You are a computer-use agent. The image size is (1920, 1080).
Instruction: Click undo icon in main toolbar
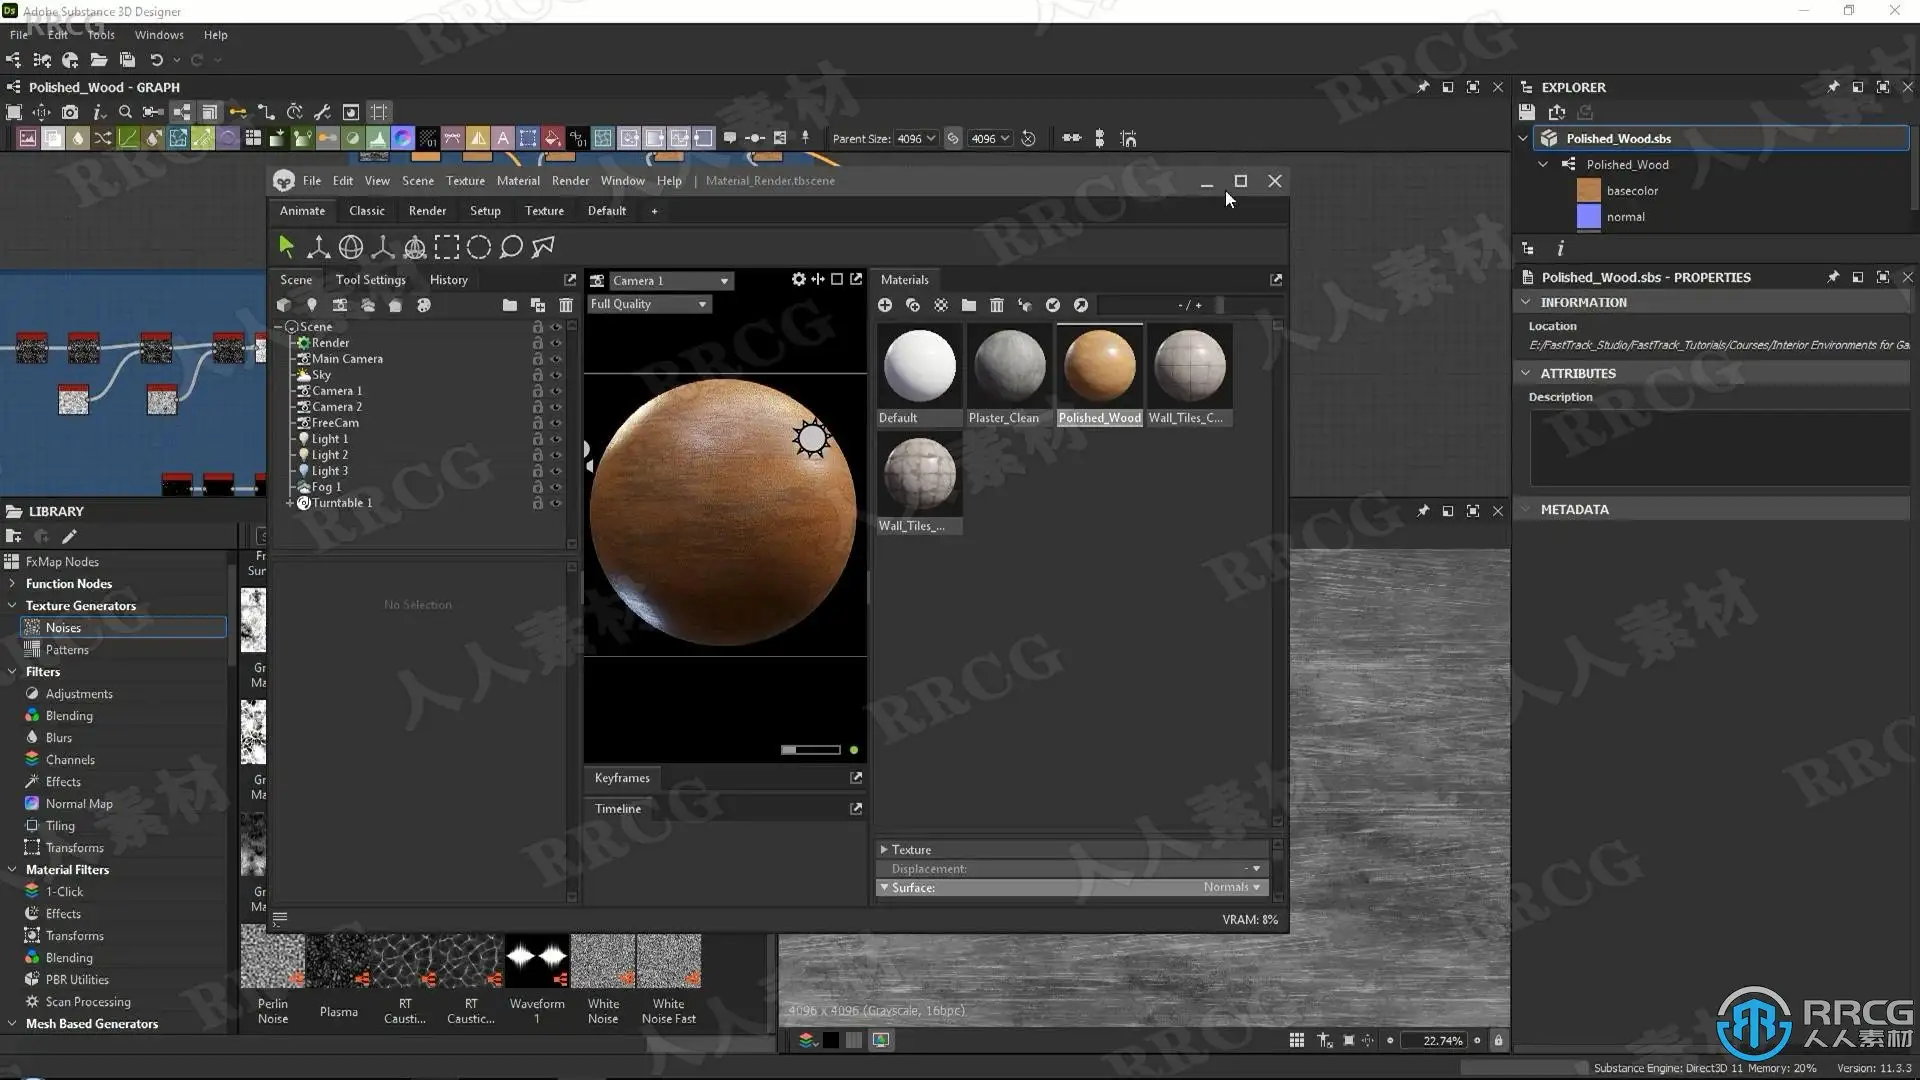coord(156,60)
